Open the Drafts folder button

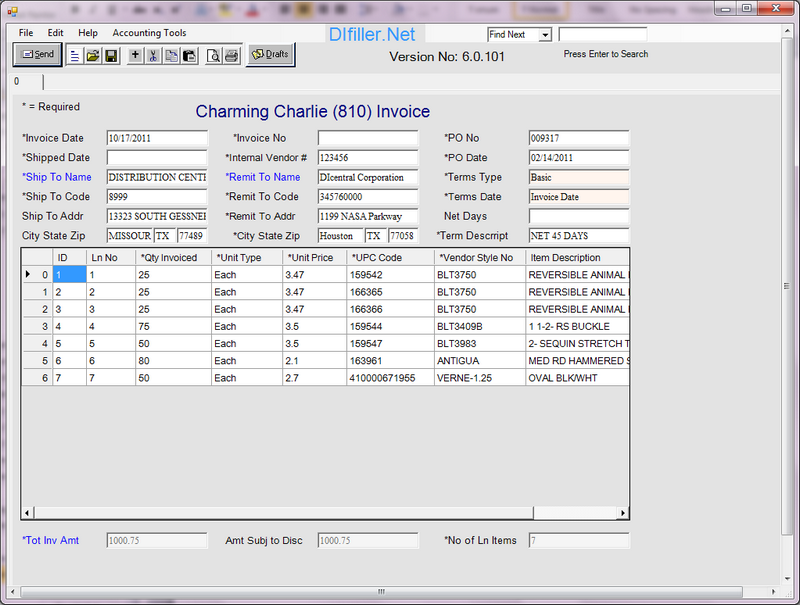[270, 54]
